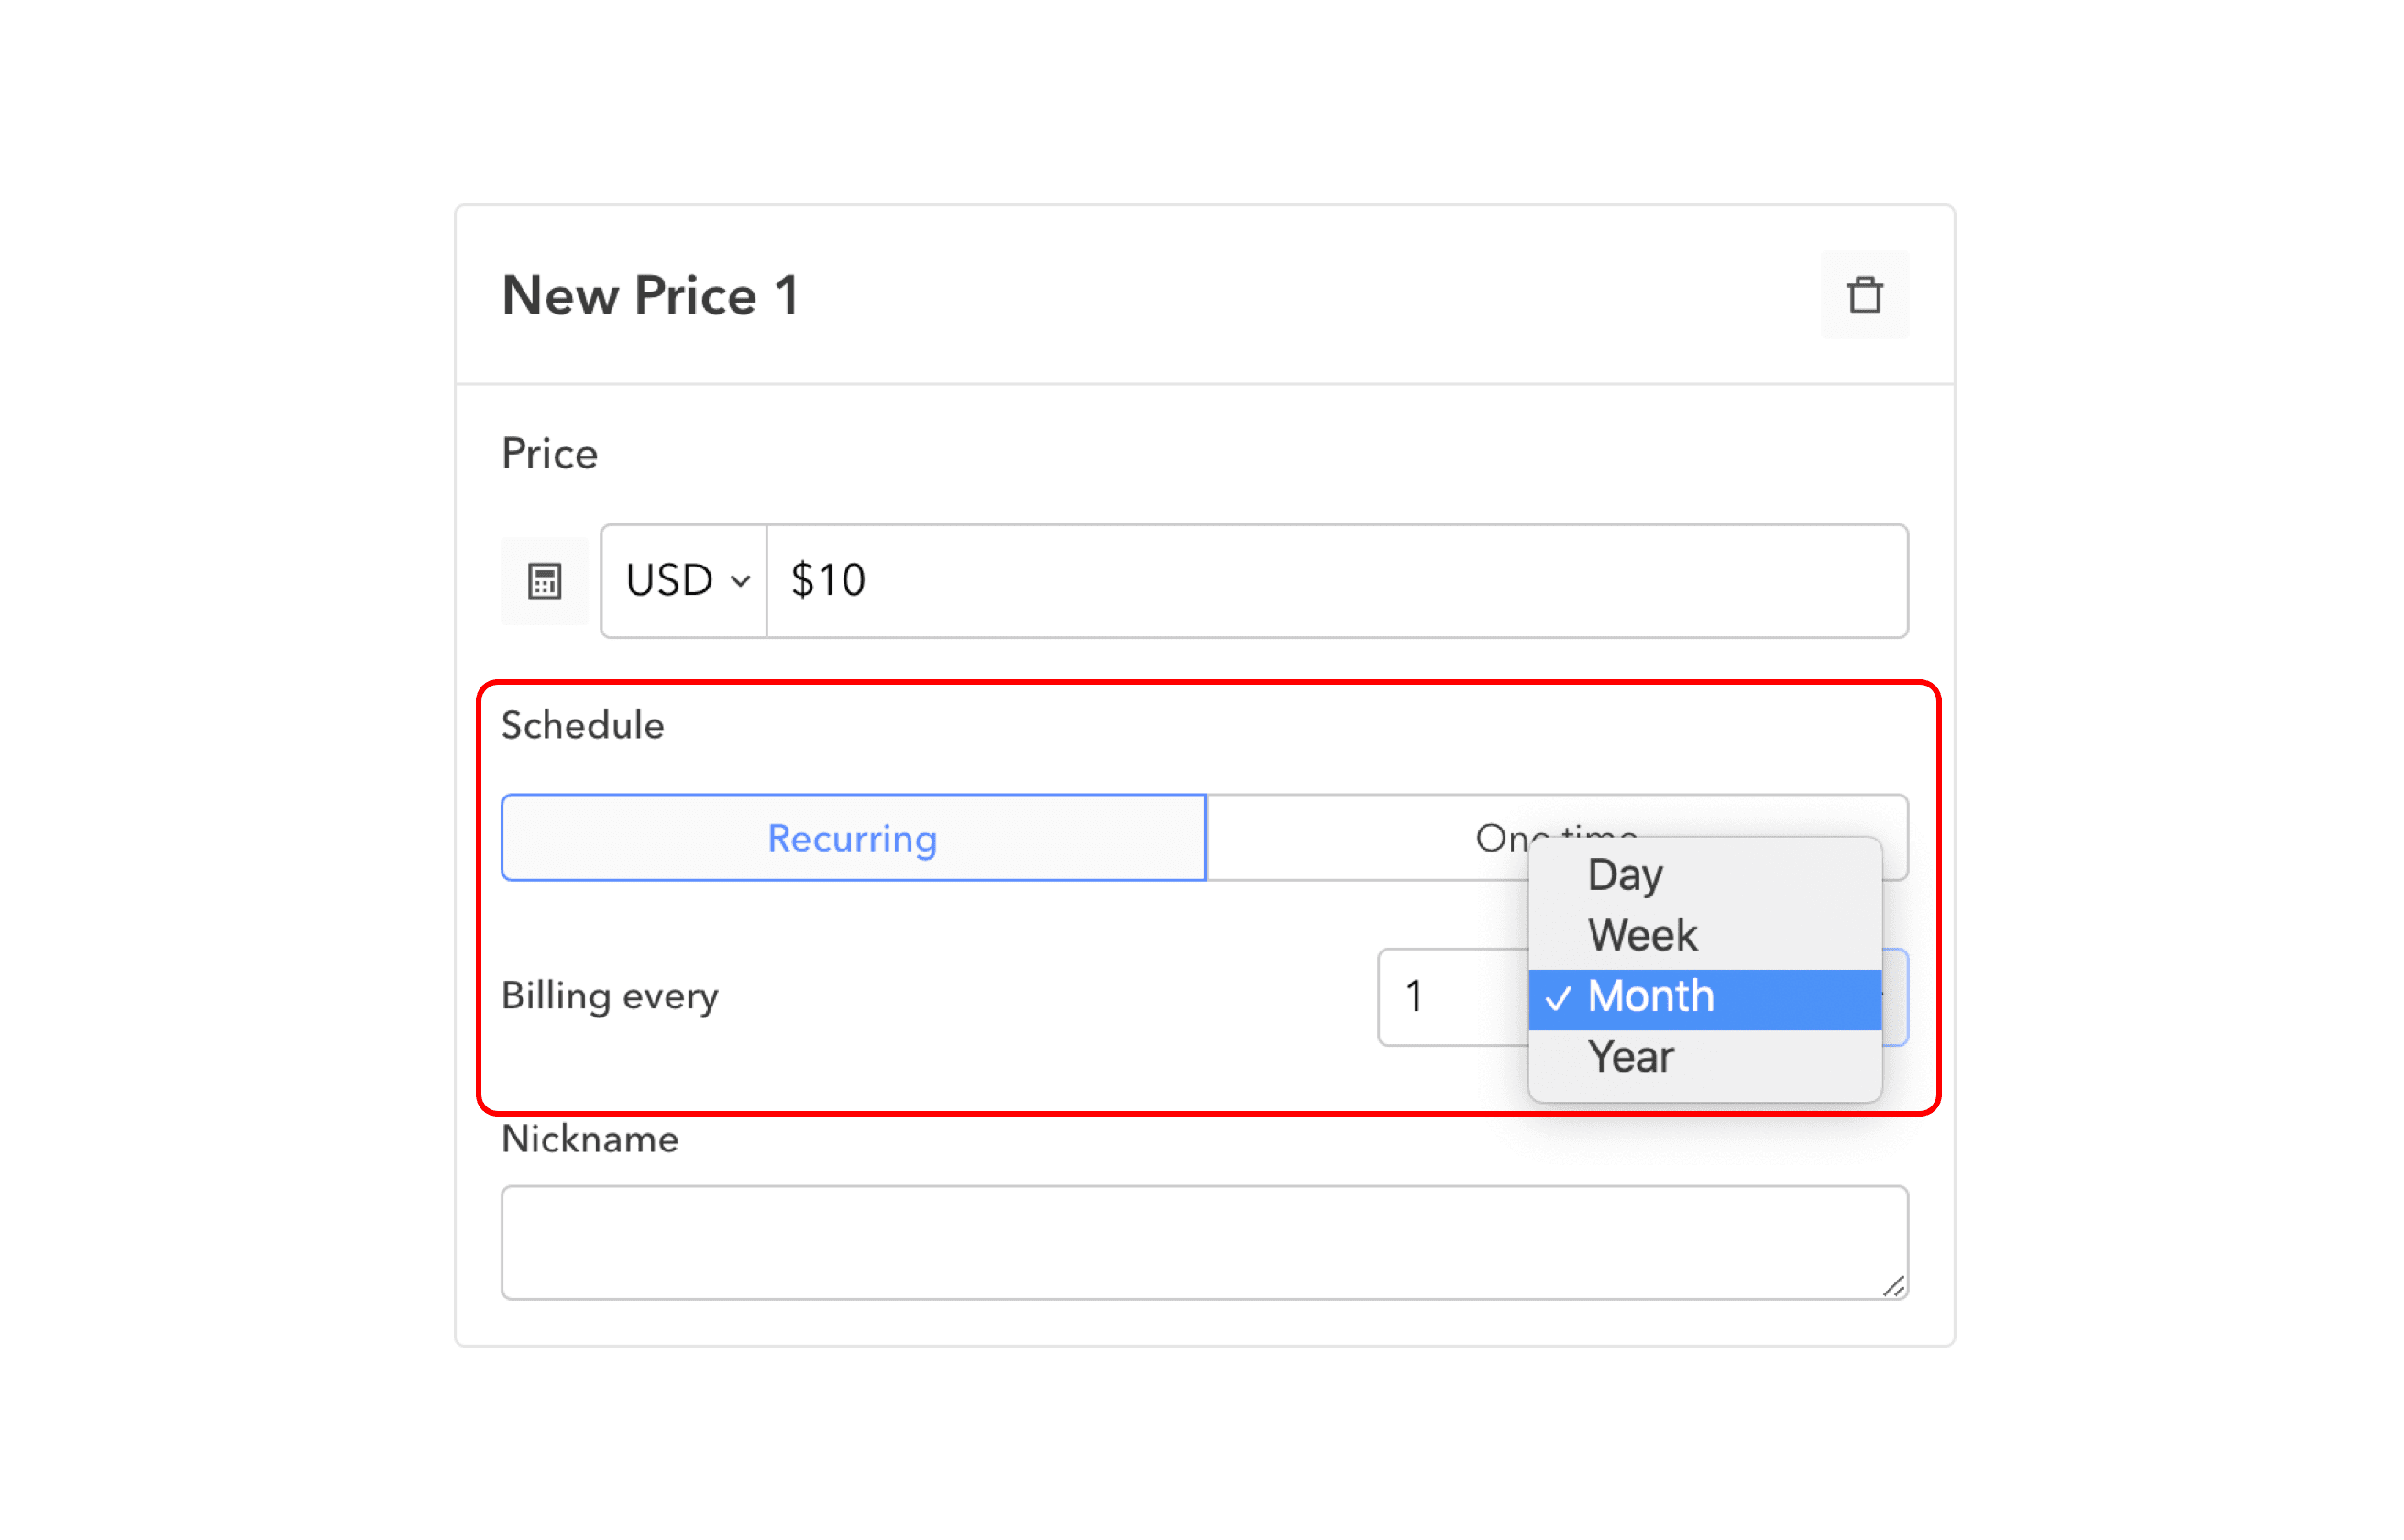Click the calculator button beside the currency selector

(x=545, y=580)
